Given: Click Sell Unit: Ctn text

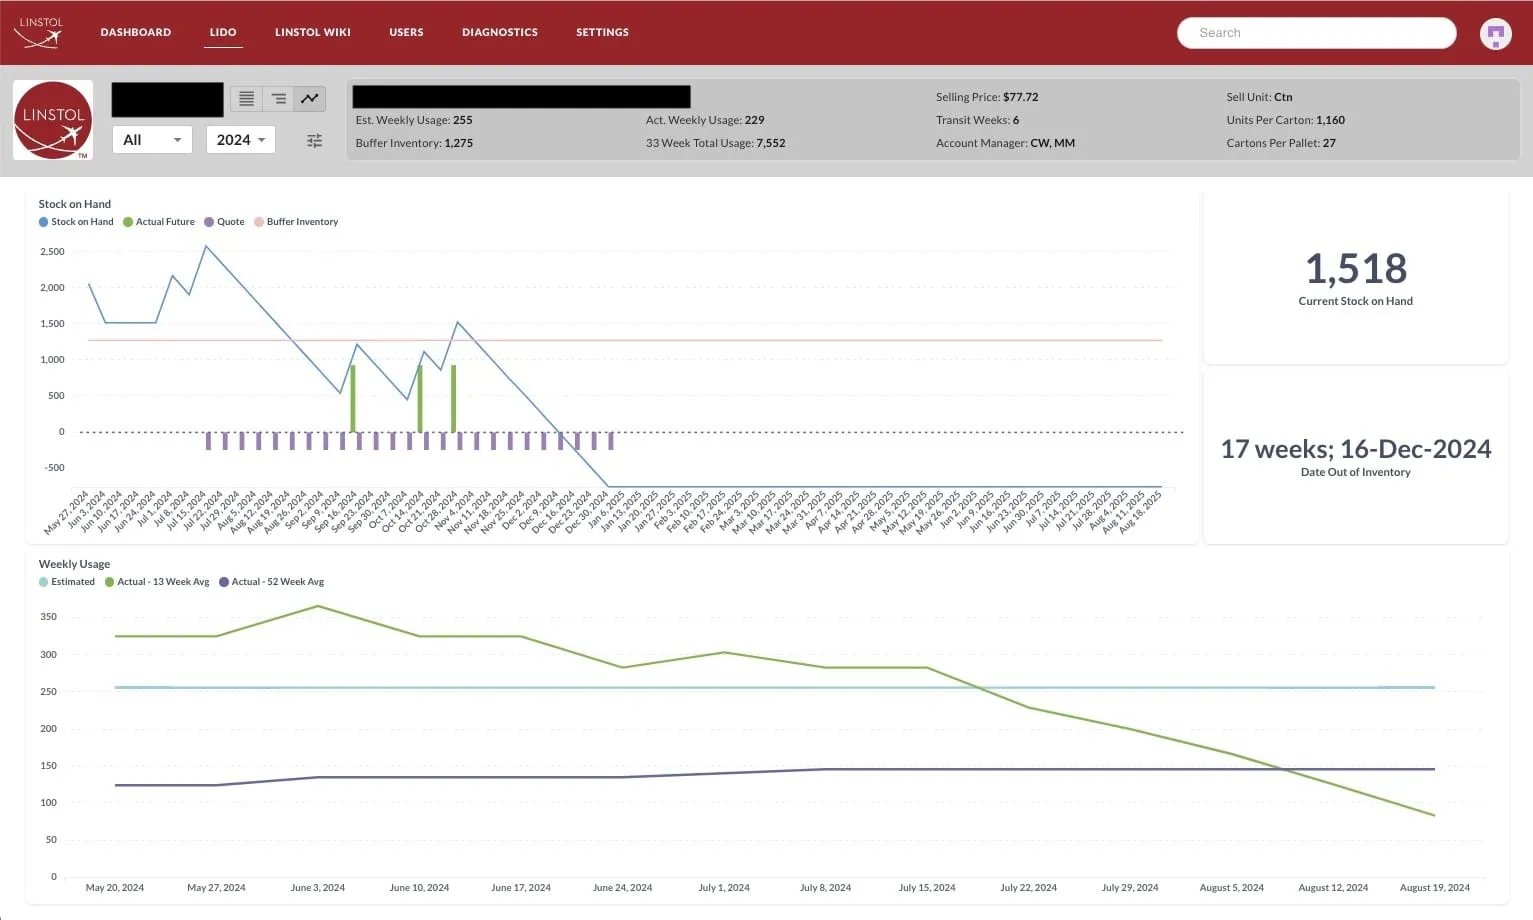Looking at the screenshot, I should [1259, 97].
